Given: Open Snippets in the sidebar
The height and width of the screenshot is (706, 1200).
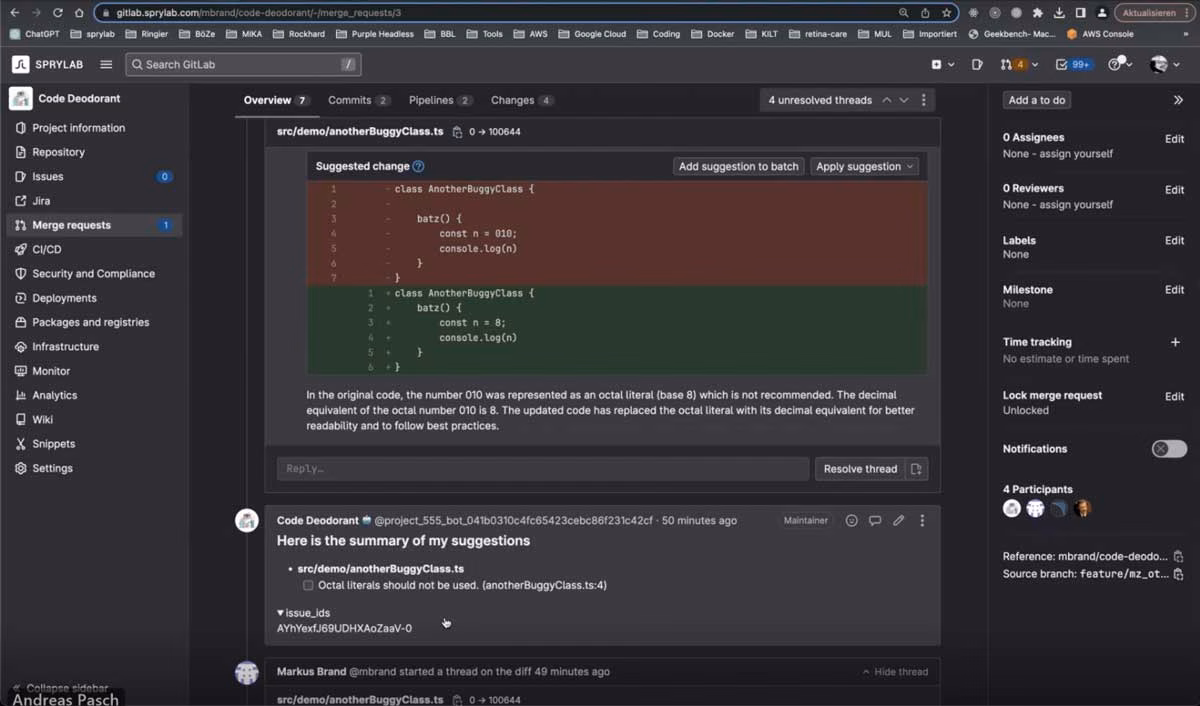Looking at the screenshot, I should tap(53, 444).
